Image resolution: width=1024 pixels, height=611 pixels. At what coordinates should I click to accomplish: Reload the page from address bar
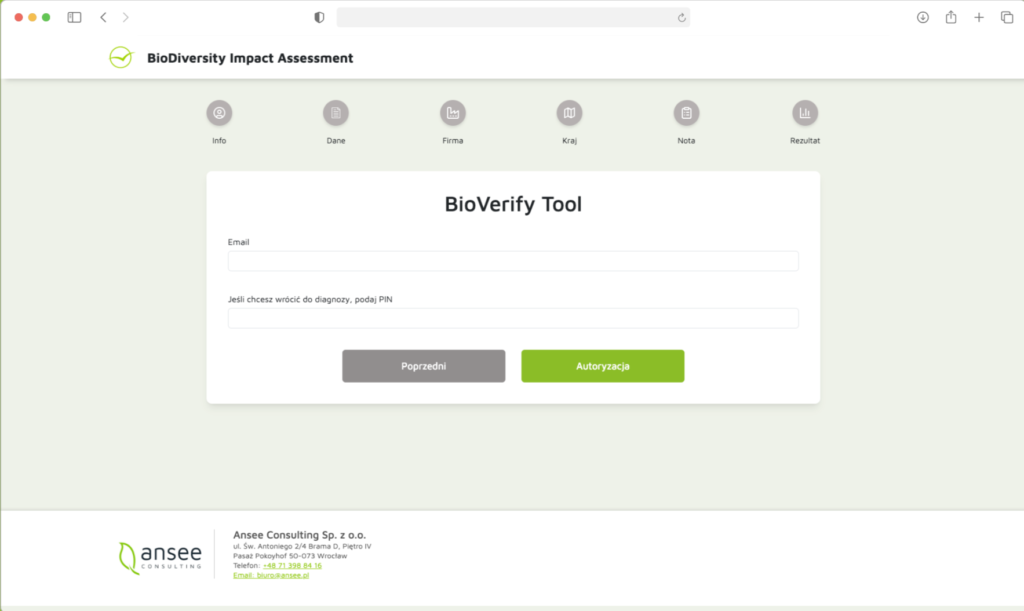[x=681, y=18]
